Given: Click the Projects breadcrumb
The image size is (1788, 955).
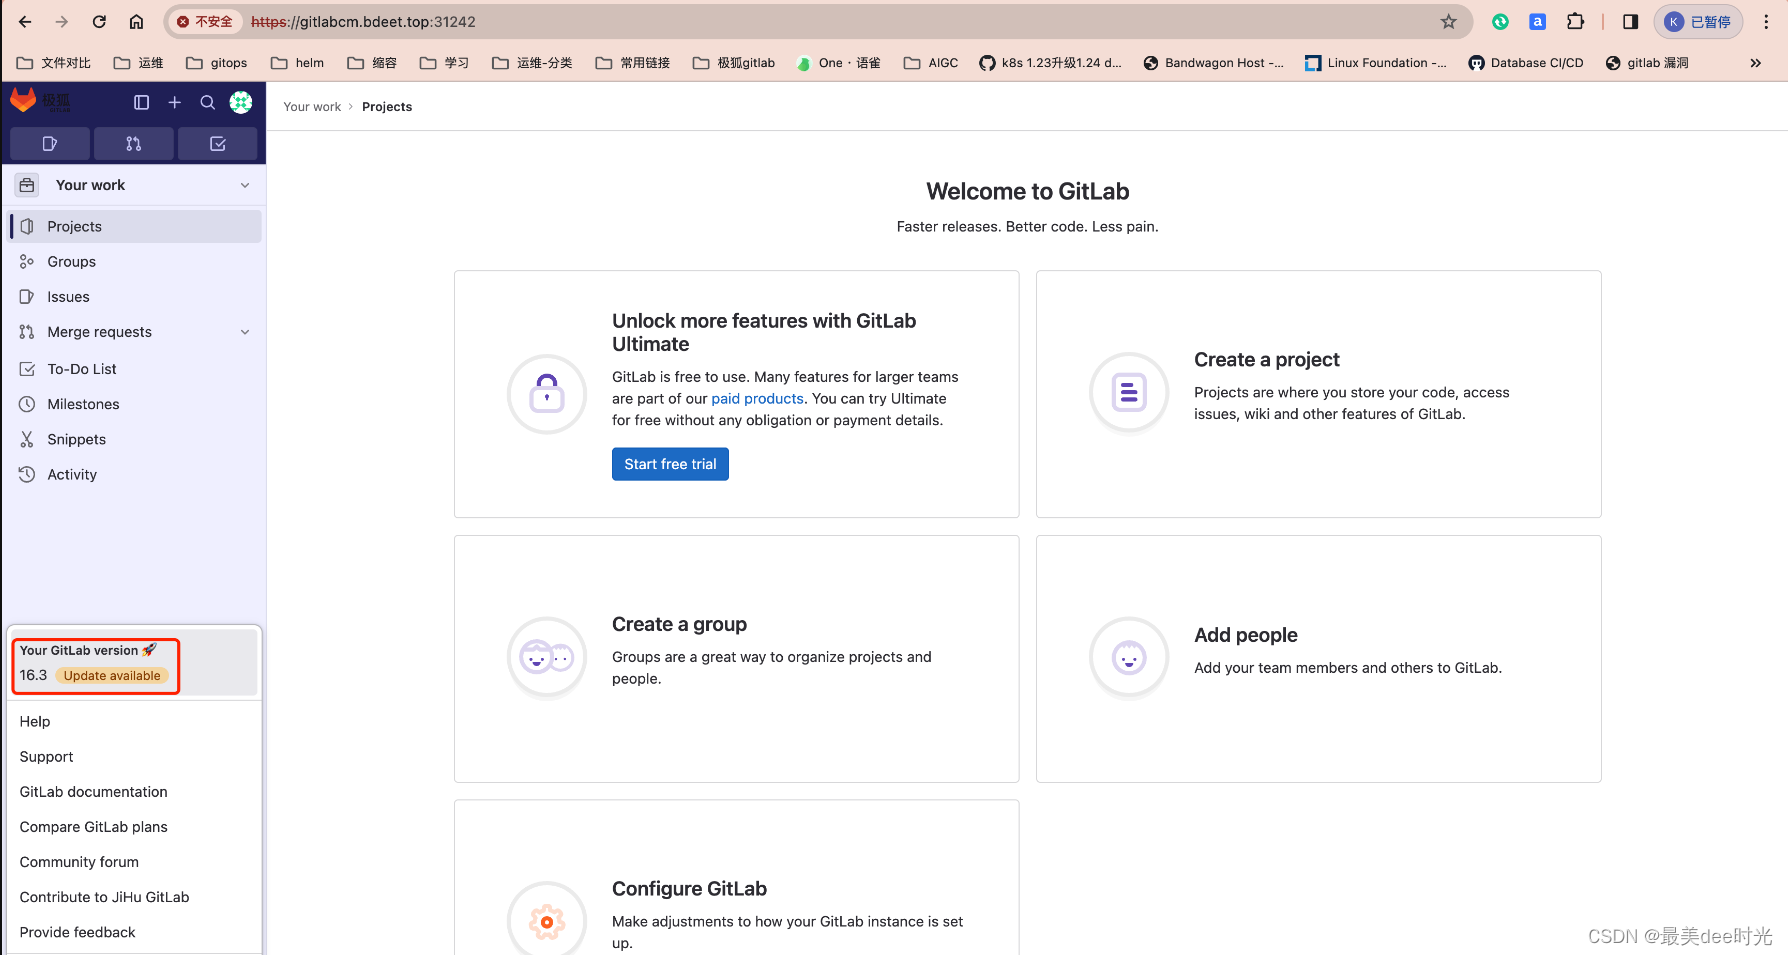Looking at the screenshot, I should pyautogui.click(x=387, y=107).
